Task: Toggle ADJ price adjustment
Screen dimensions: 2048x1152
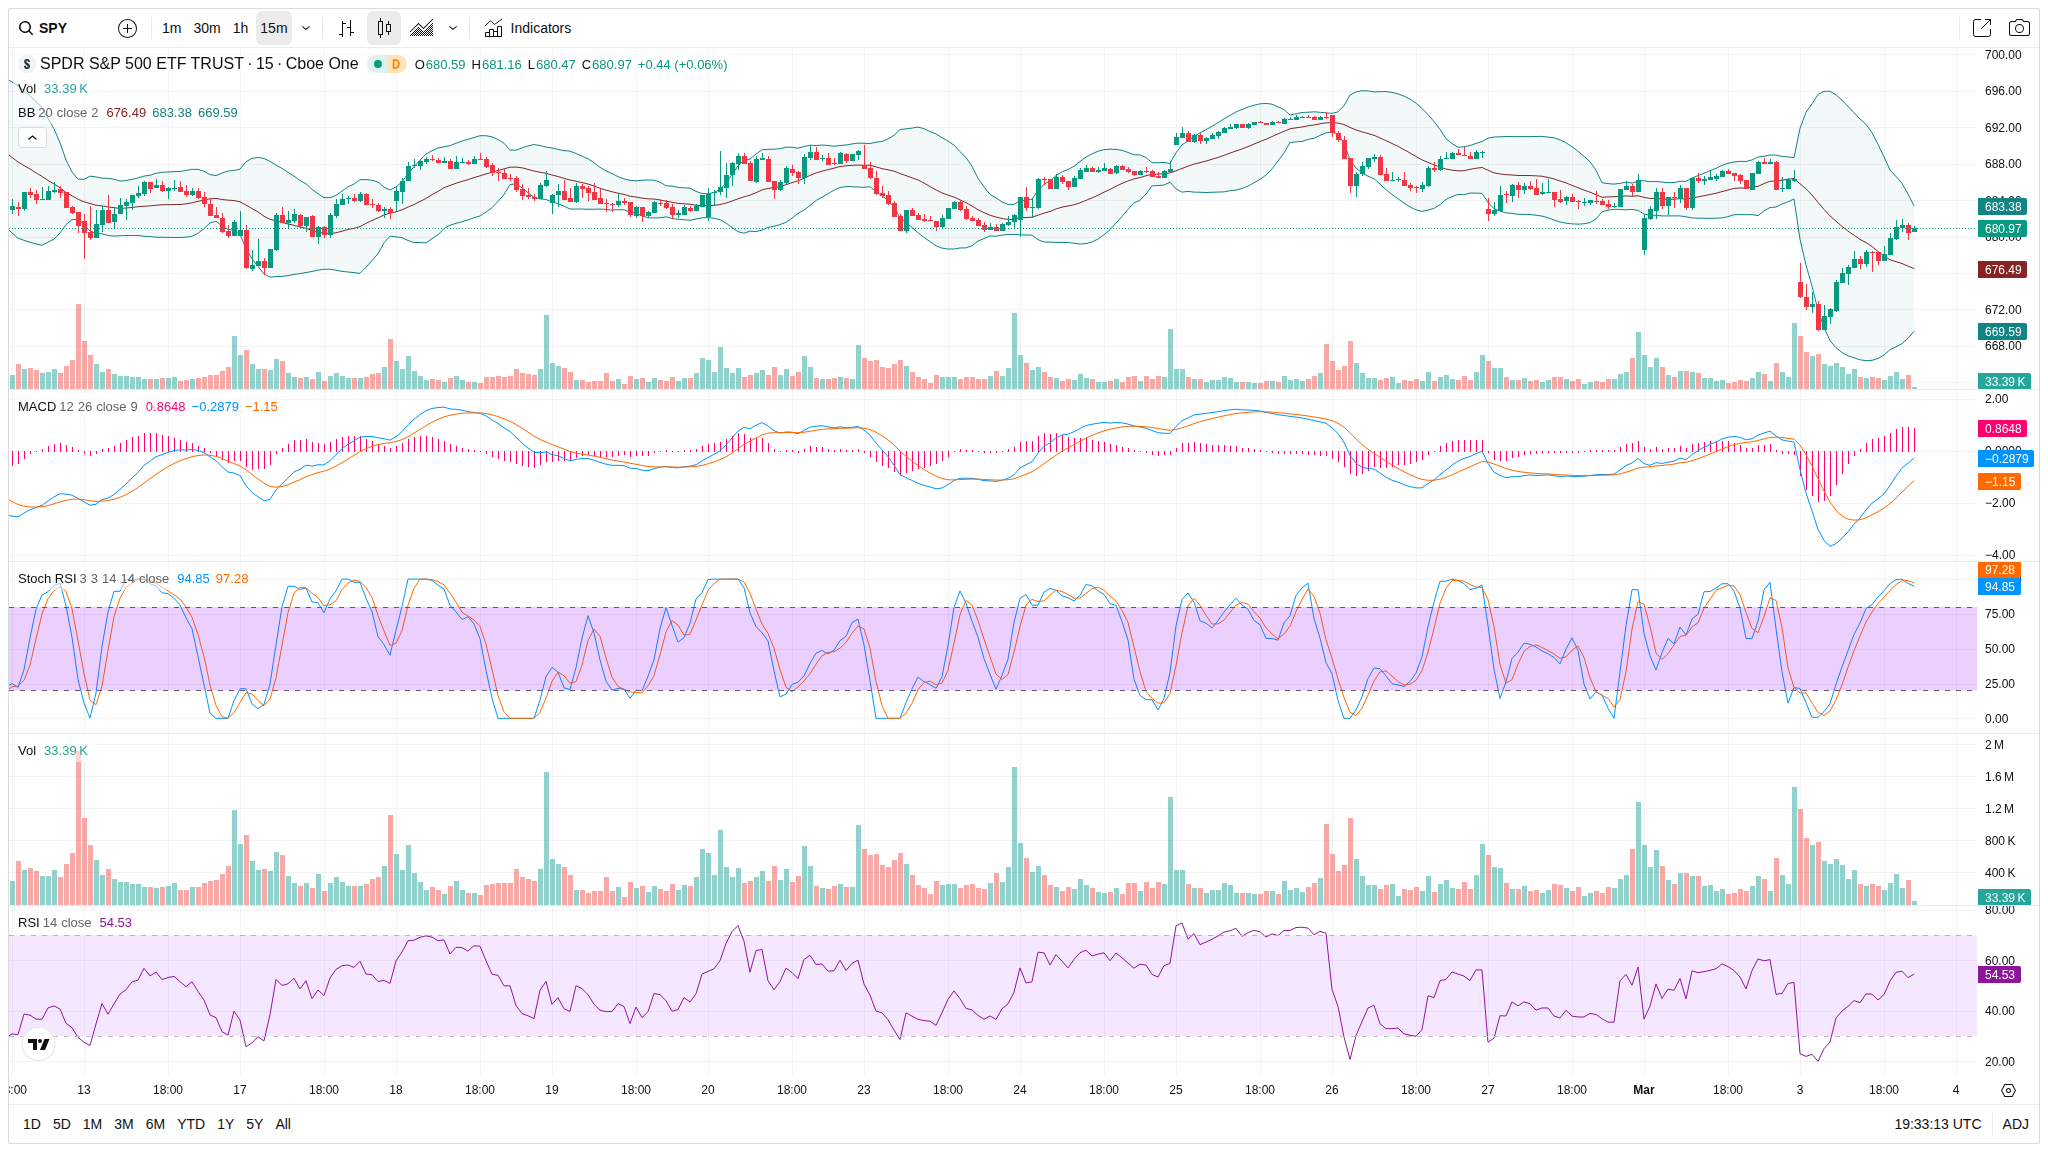Action: [x=2015, y=1124]
